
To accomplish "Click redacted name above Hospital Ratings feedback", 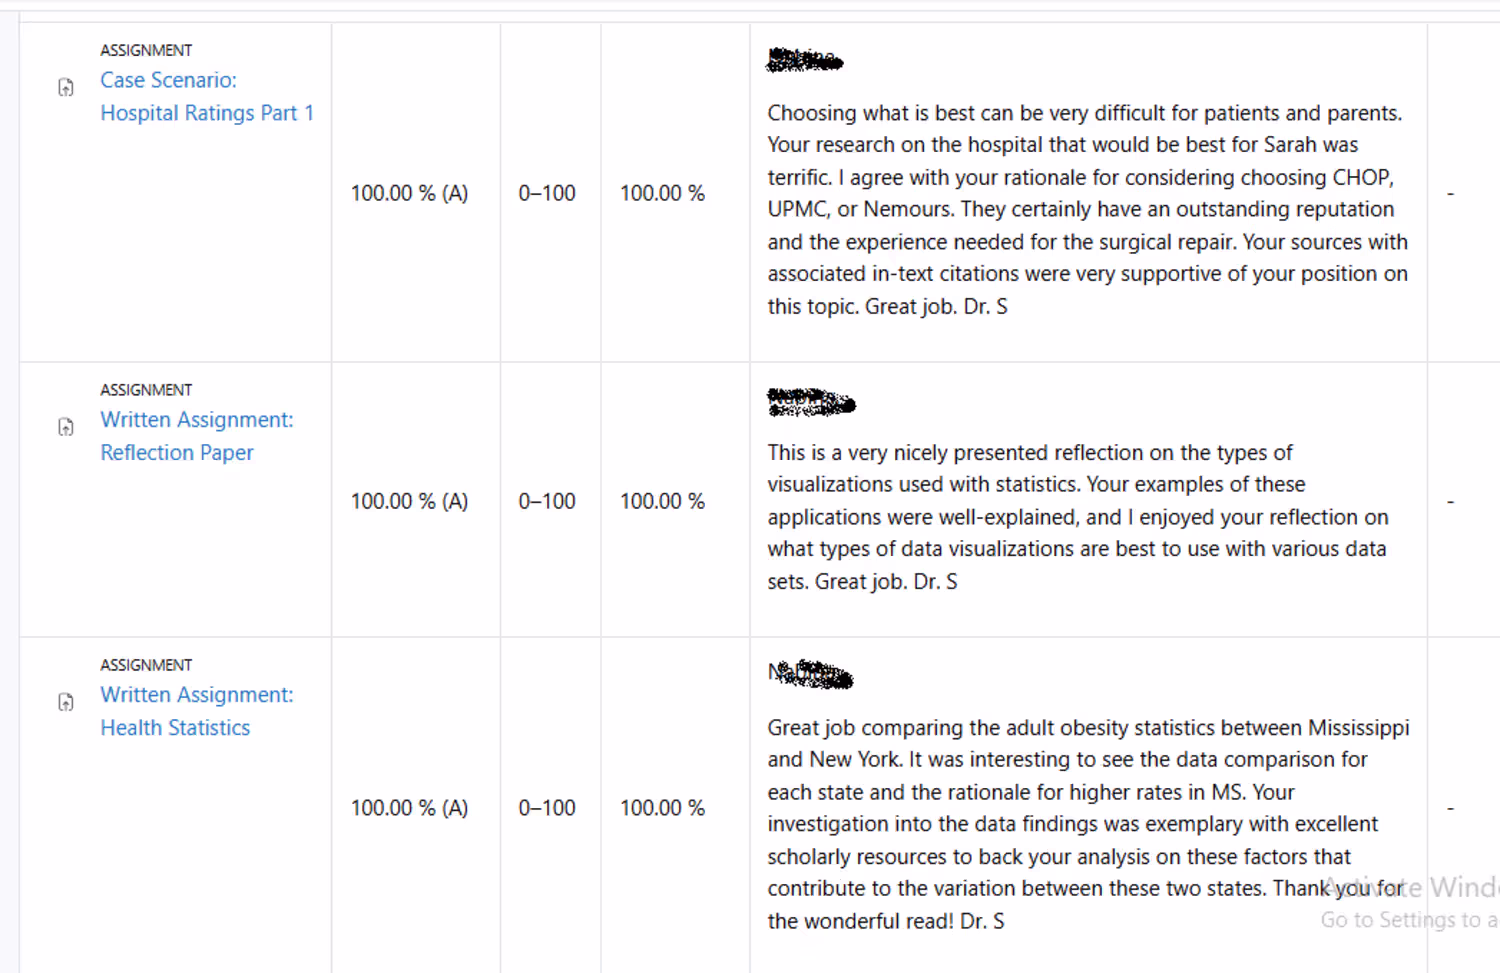I will point(804,60).
